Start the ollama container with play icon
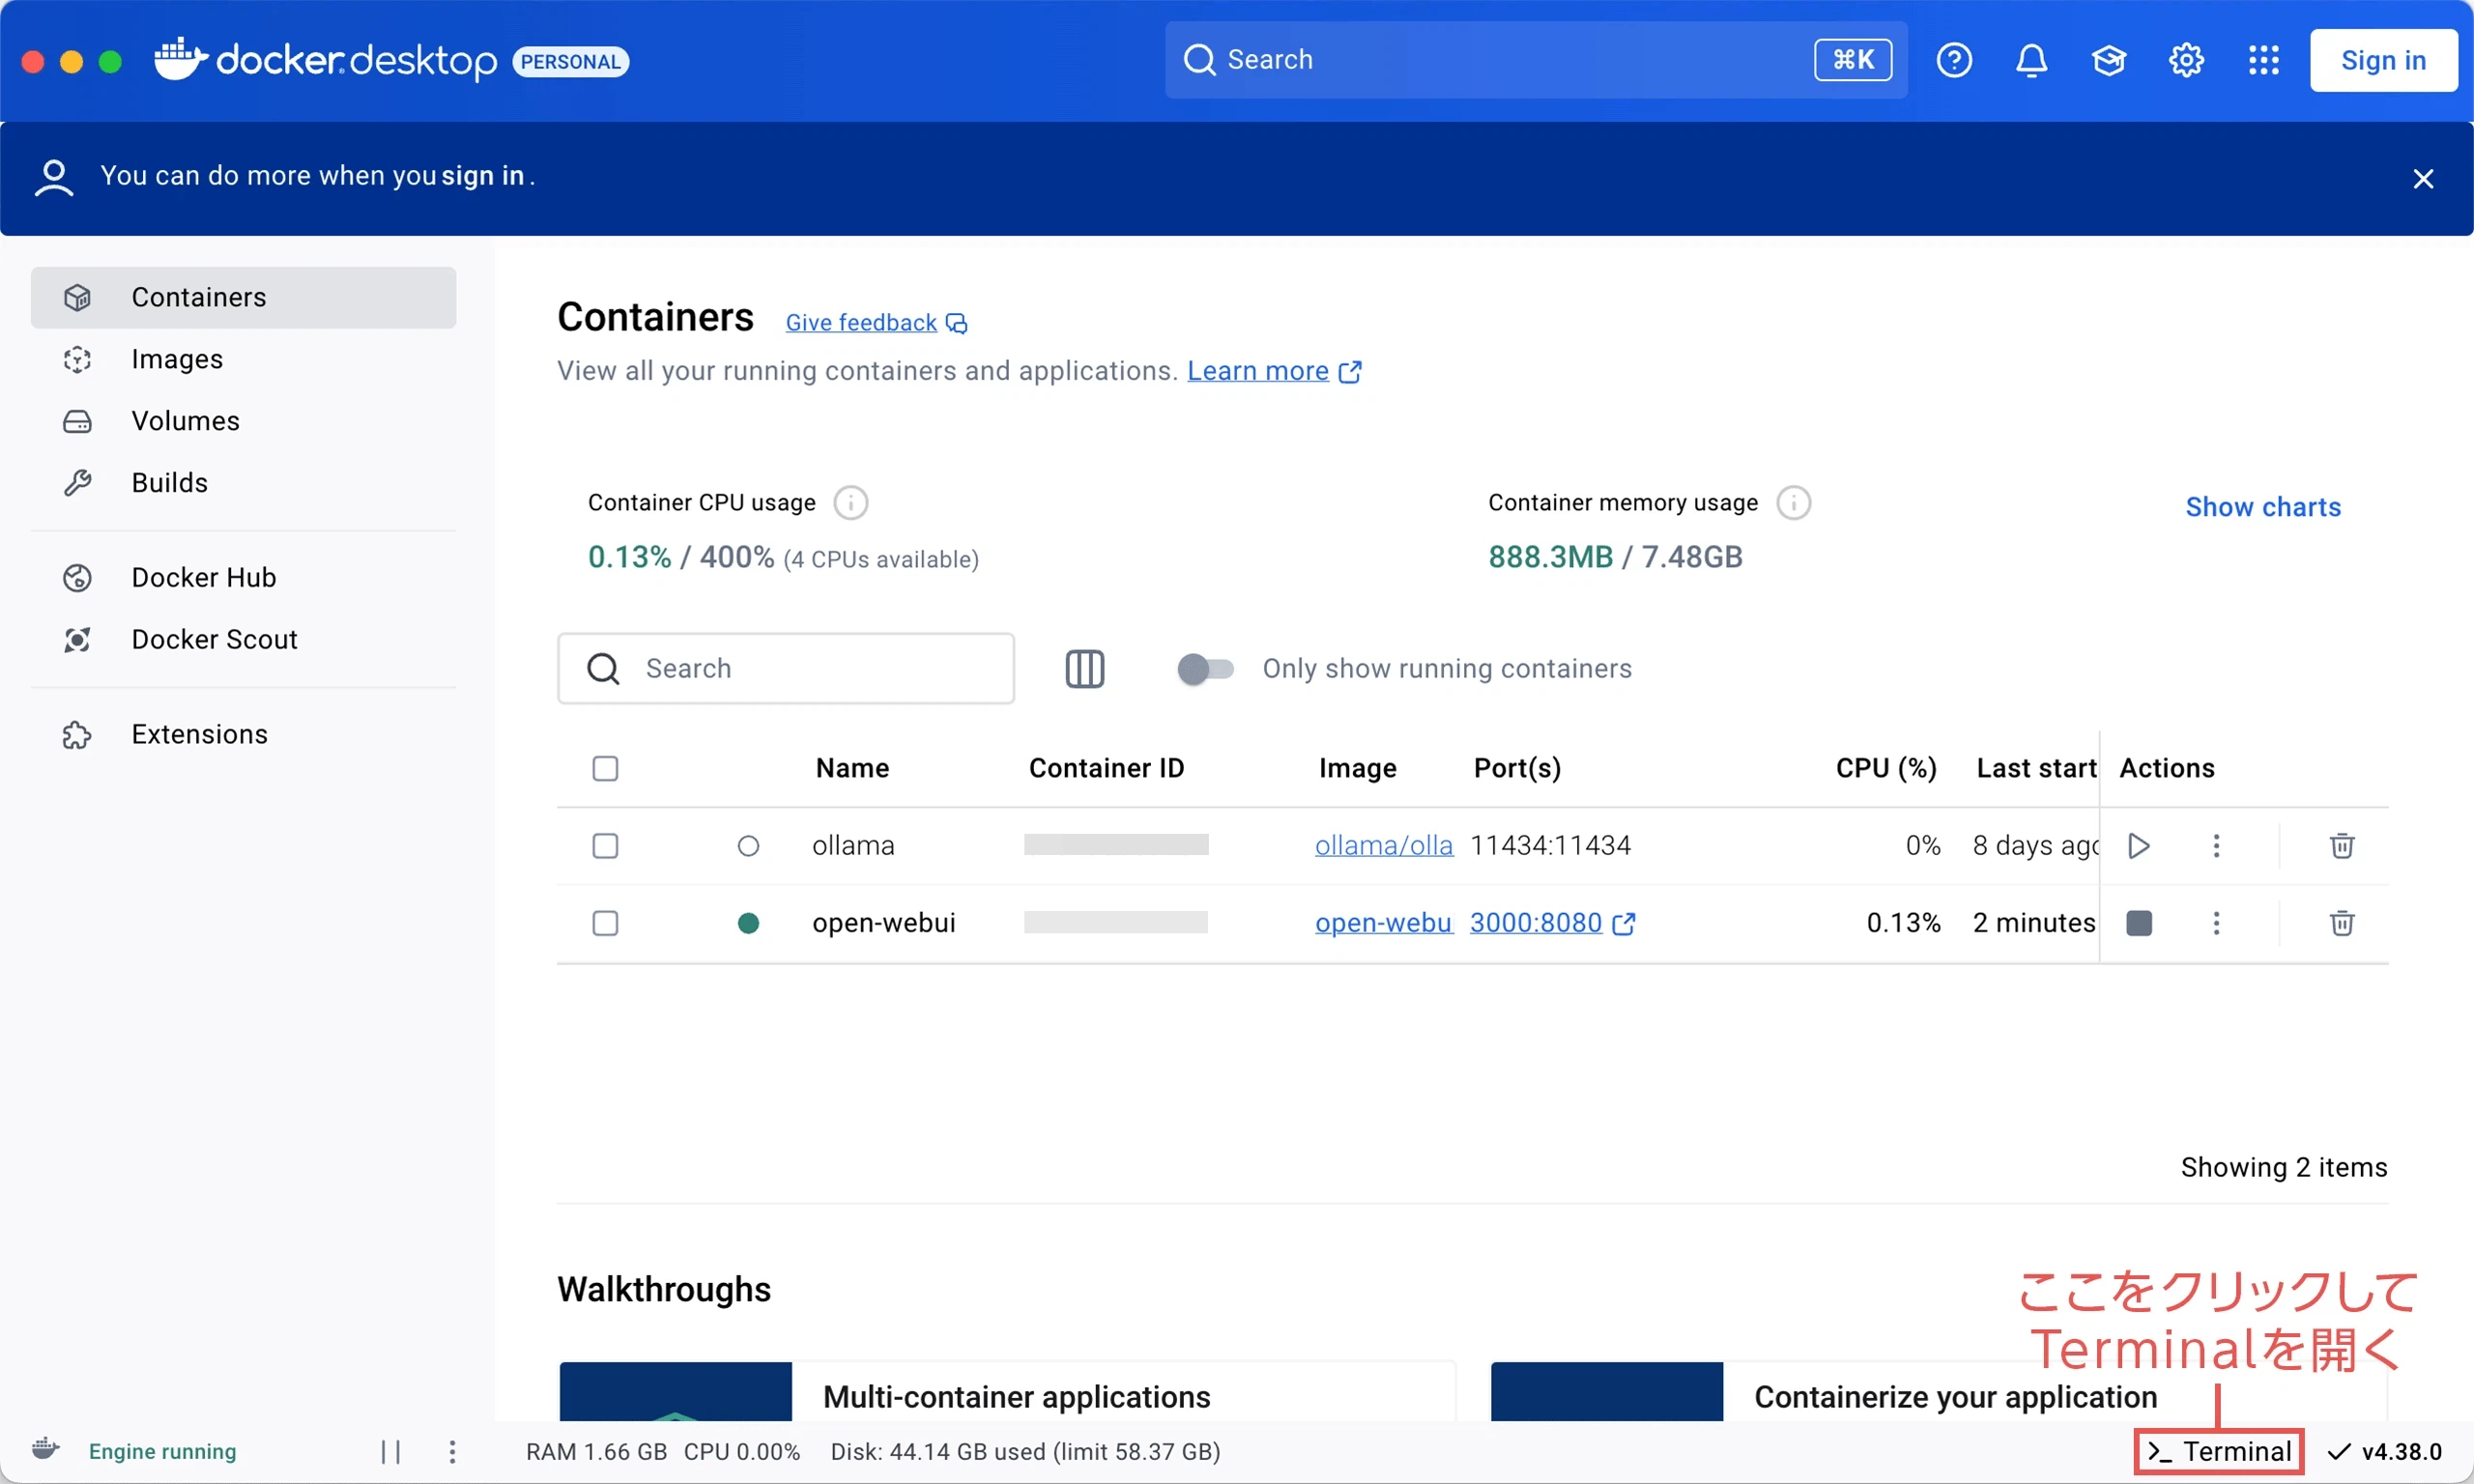Screen dimensions: 2474x1484 [2138, 846]
